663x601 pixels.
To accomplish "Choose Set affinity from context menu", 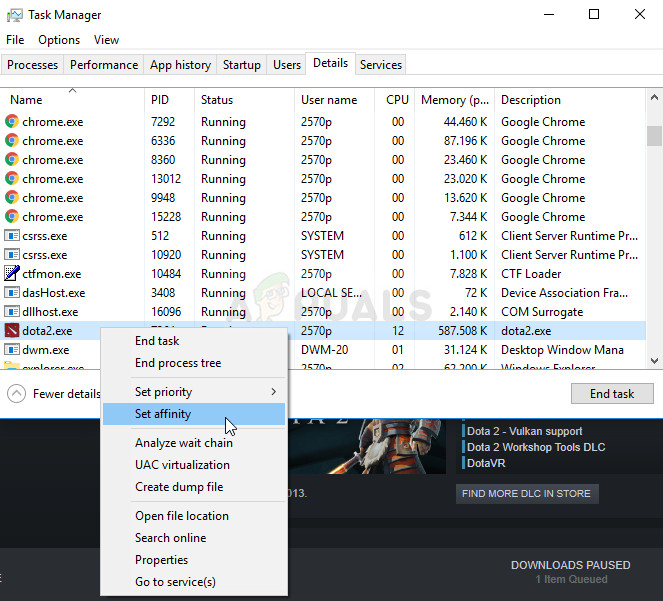I will point(163,414).
